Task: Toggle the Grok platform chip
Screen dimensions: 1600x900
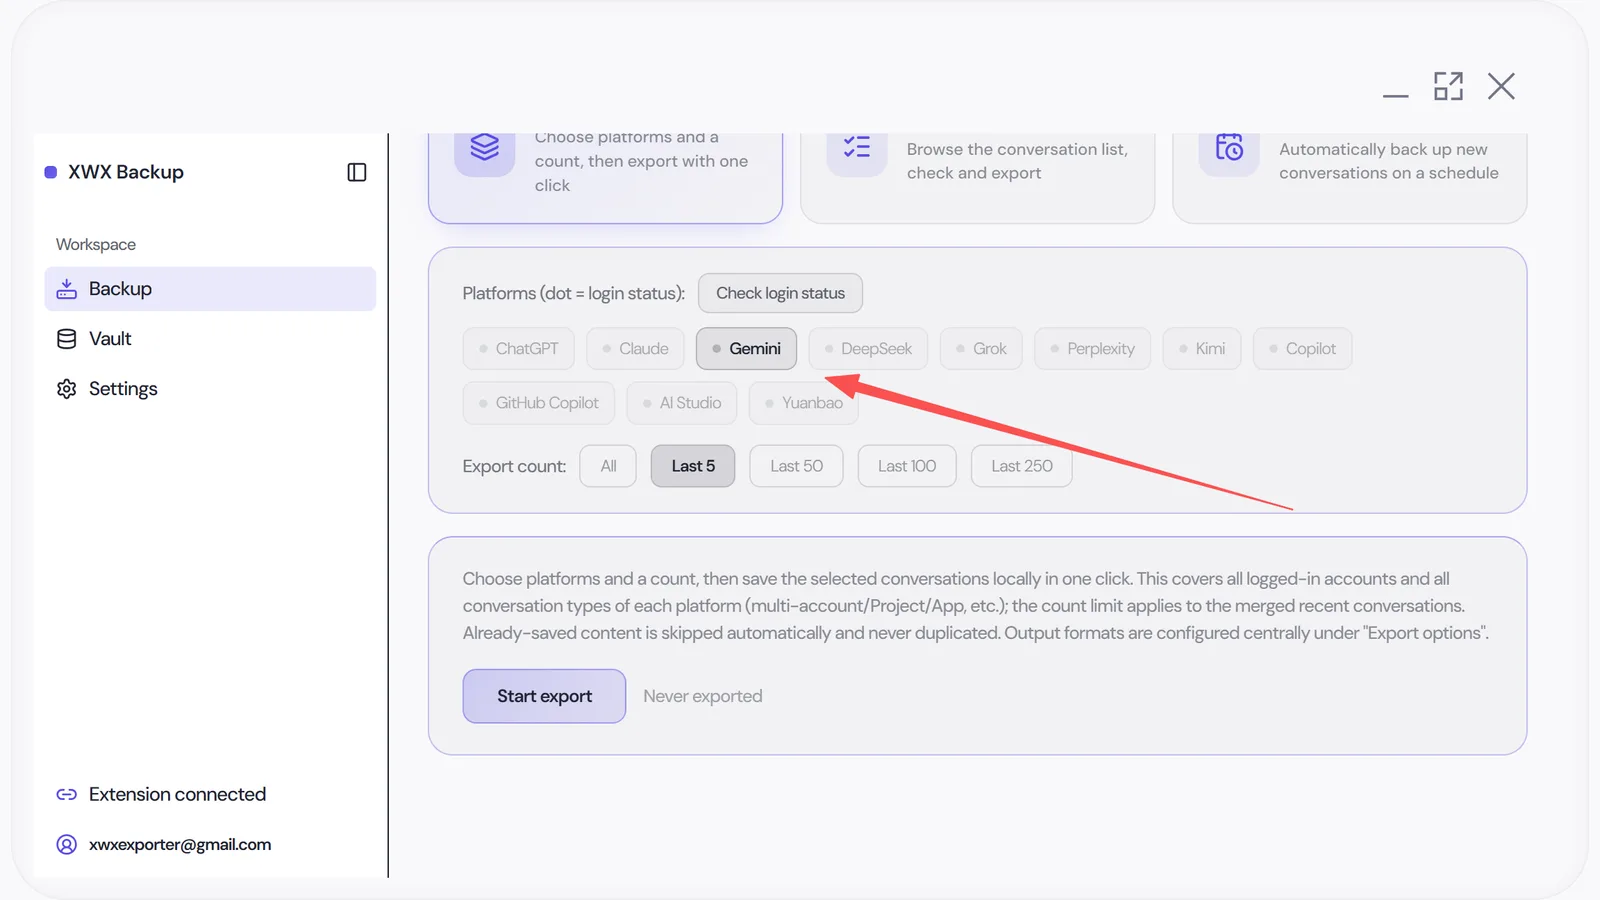Action: tap(981, 349)
